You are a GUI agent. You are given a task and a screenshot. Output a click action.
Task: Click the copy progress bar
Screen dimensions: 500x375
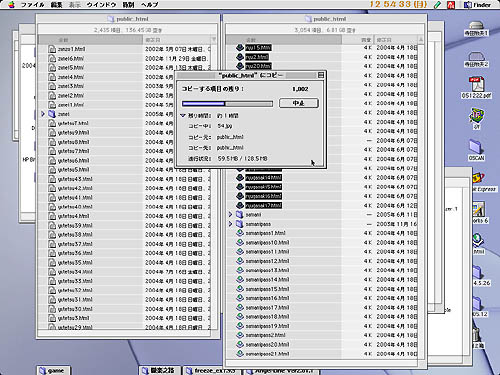(x=227, y=104)
